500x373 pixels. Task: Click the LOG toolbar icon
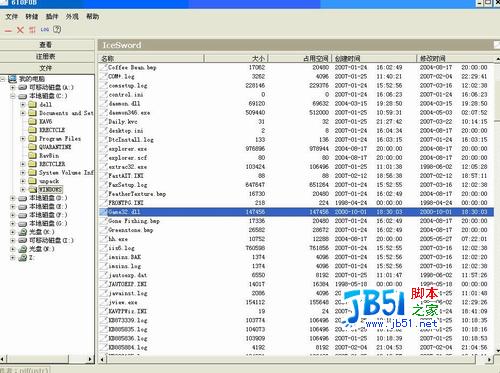[45, 30]
